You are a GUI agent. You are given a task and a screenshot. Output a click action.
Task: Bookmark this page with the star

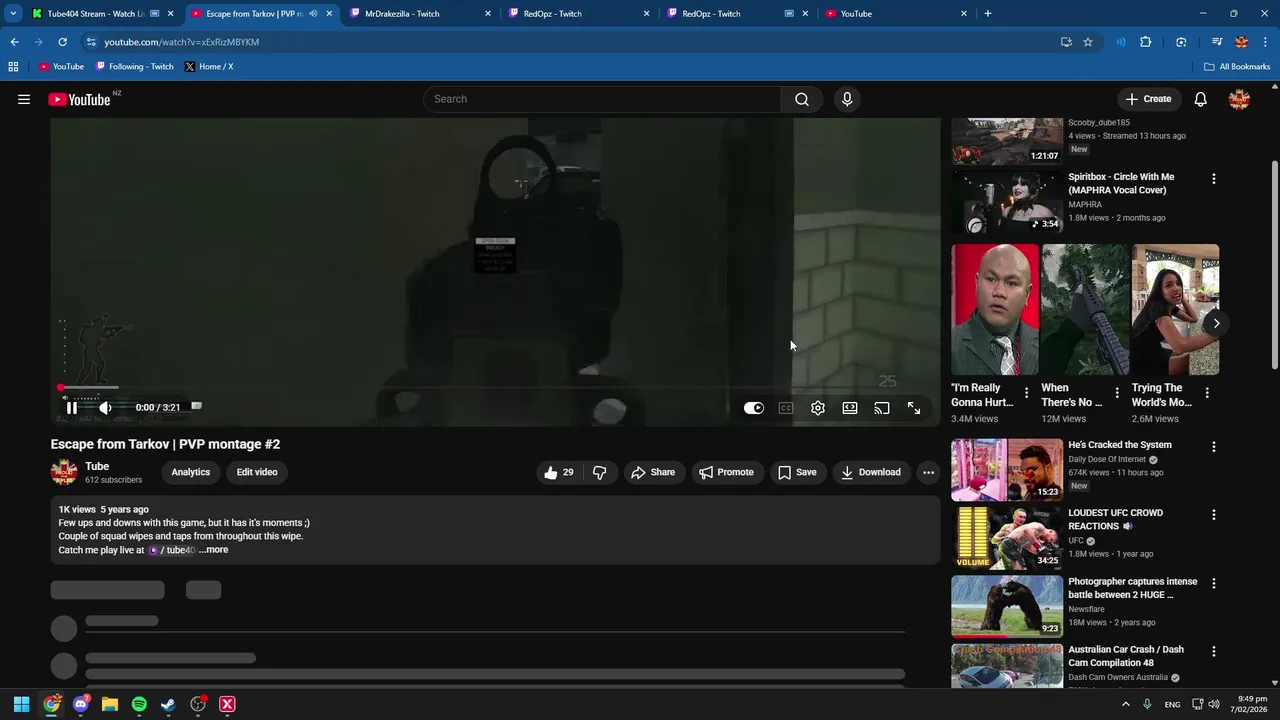tap(1088, 42)
